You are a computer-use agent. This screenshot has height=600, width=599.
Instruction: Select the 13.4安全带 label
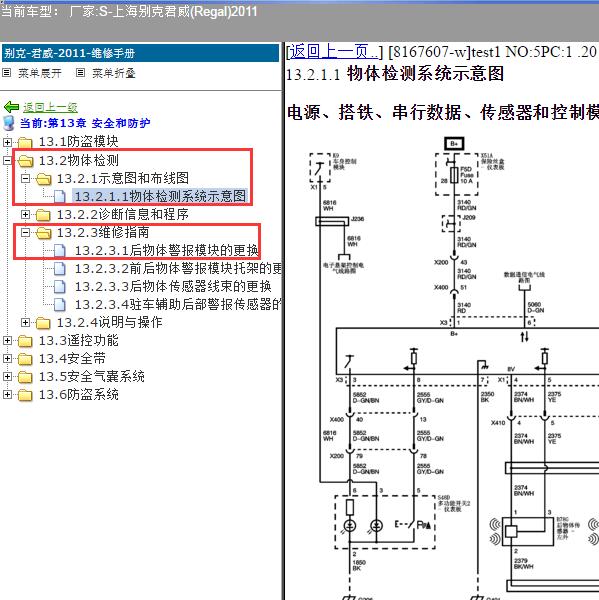pyautogui.click(x=72, y=359)
